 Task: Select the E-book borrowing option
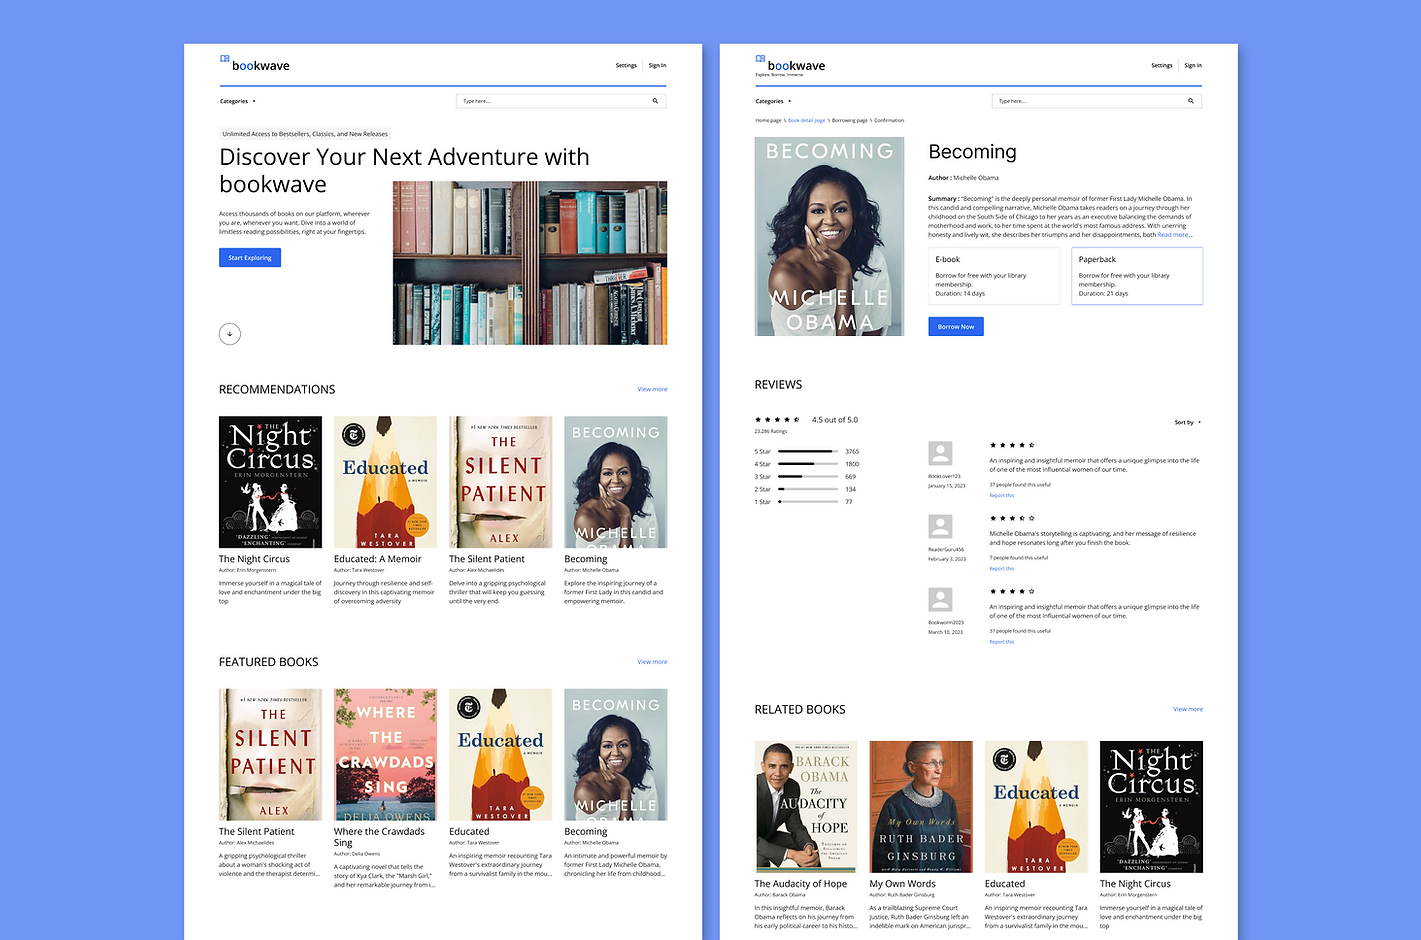[x=994, y=276]
